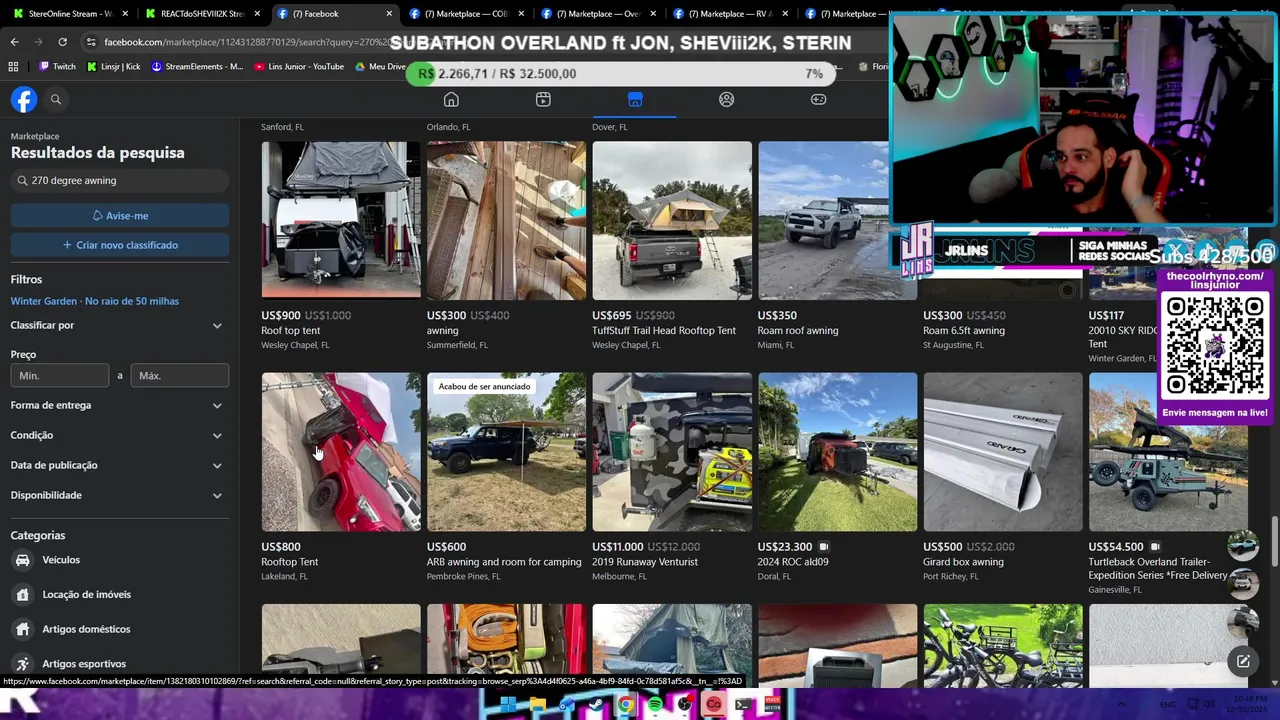Open Chrome apps grid in bookmarks bar
This screenshot has width=1280, height=720.
[13, 67]
